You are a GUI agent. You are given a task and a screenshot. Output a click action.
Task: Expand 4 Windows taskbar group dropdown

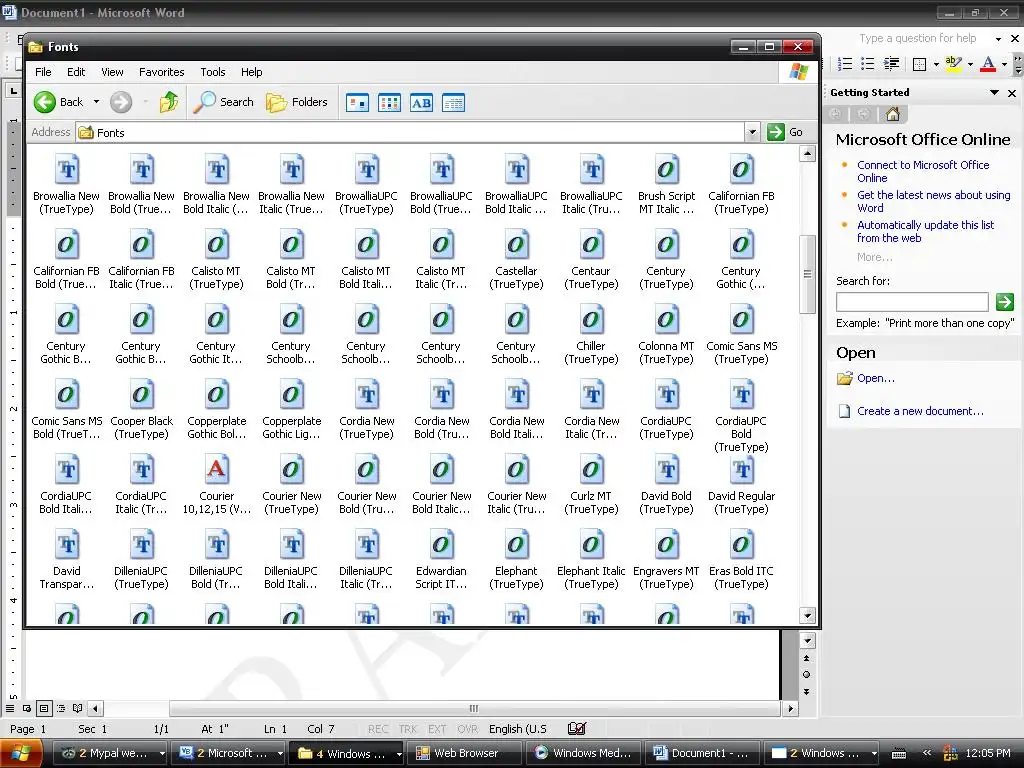click(x=399, y=753)
